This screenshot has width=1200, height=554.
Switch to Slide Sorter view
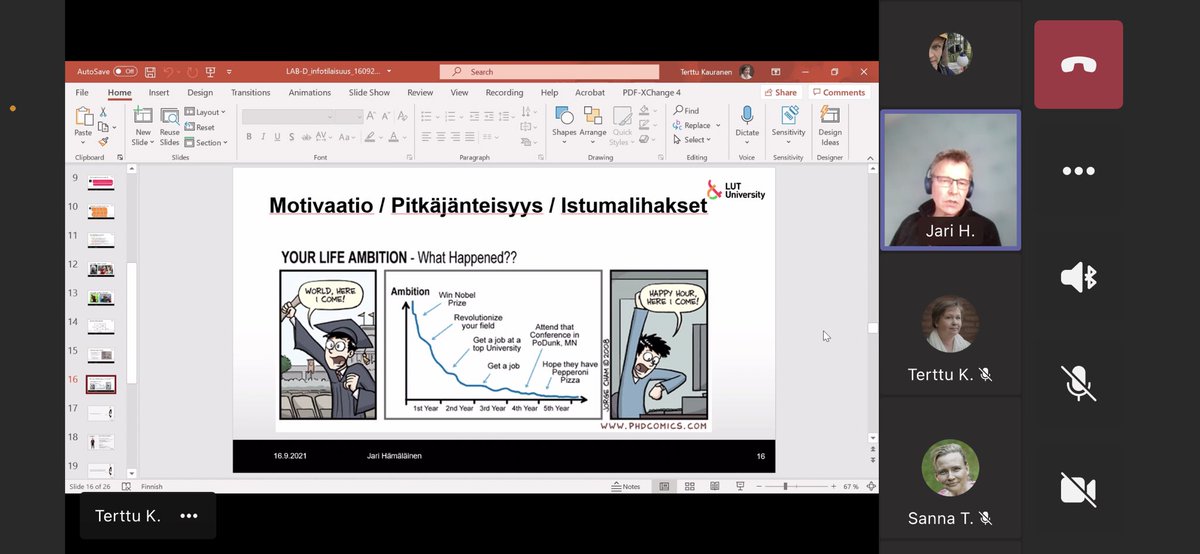tap(690, 486)
